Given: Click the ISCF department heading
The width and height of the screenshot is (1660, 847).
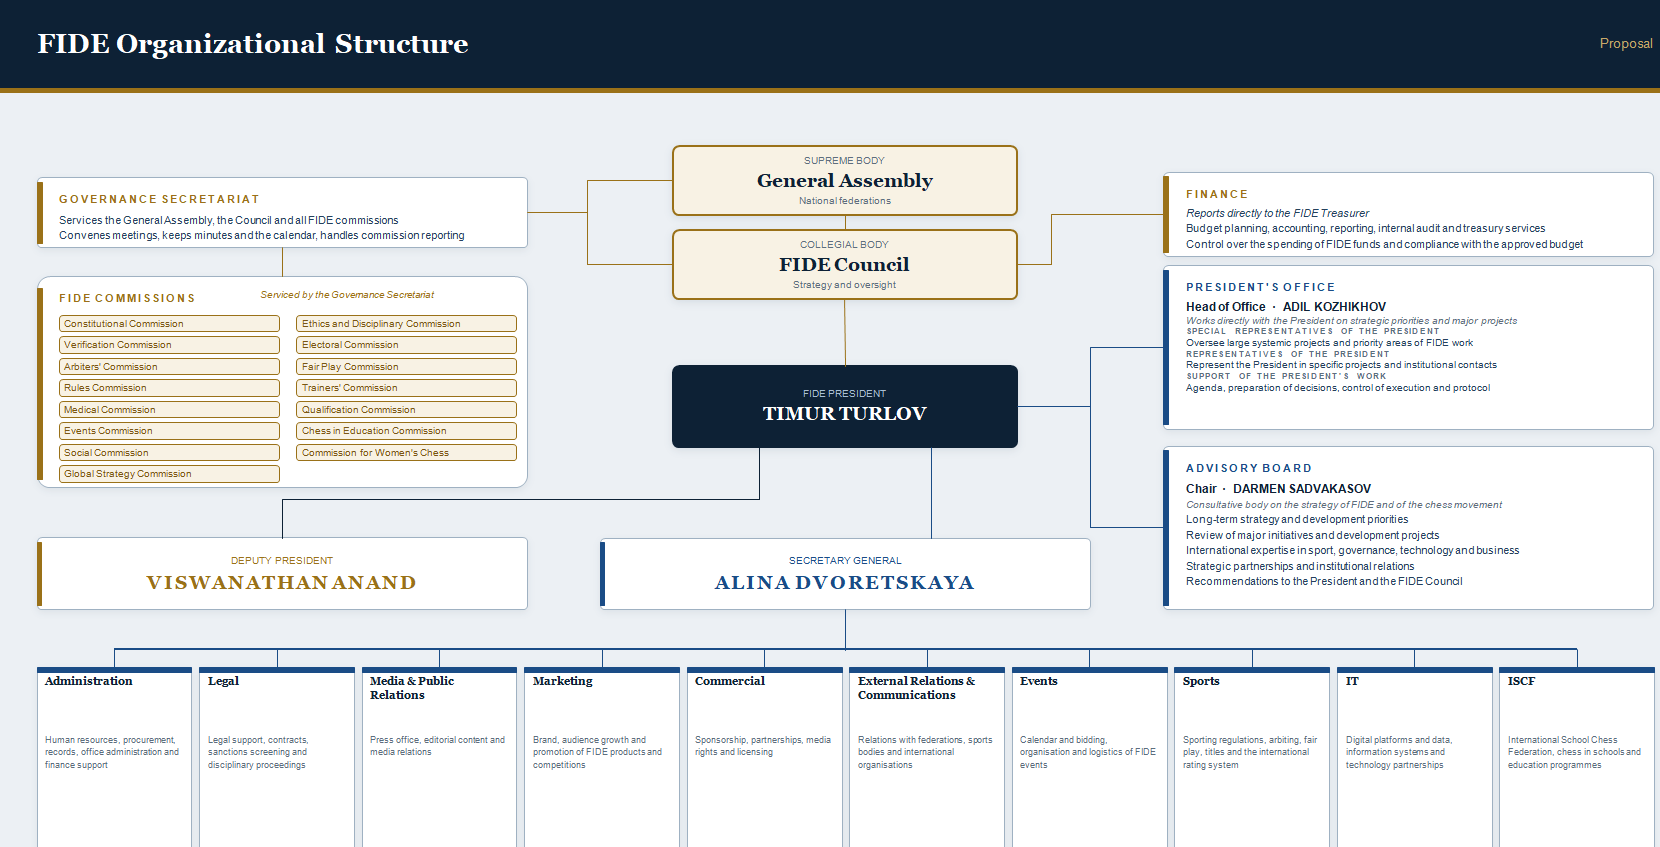Looking at the screenshot, I should coord(1521,681).
